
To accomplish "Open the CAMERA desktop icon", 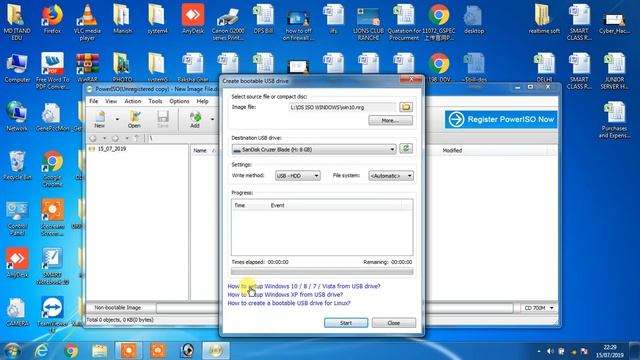I will (17, 312).
